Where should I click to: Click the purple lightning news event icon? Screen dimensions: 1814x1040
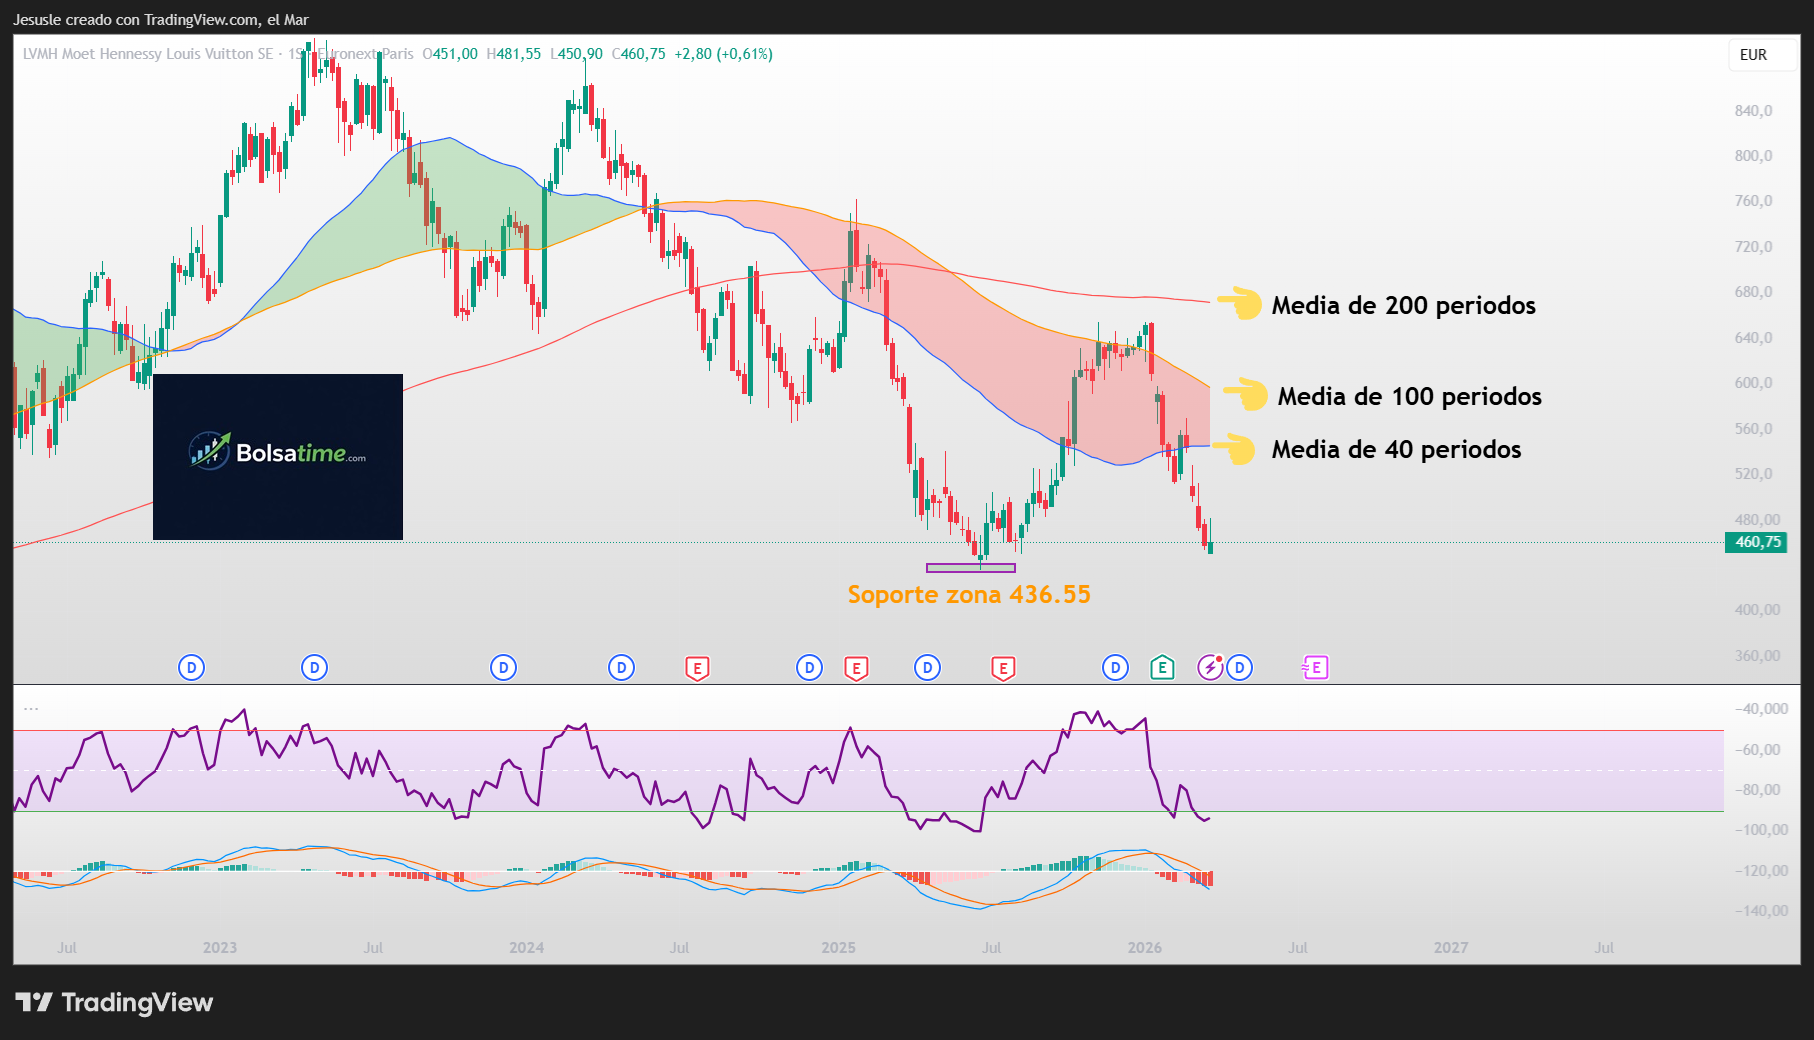point(1210,668)
